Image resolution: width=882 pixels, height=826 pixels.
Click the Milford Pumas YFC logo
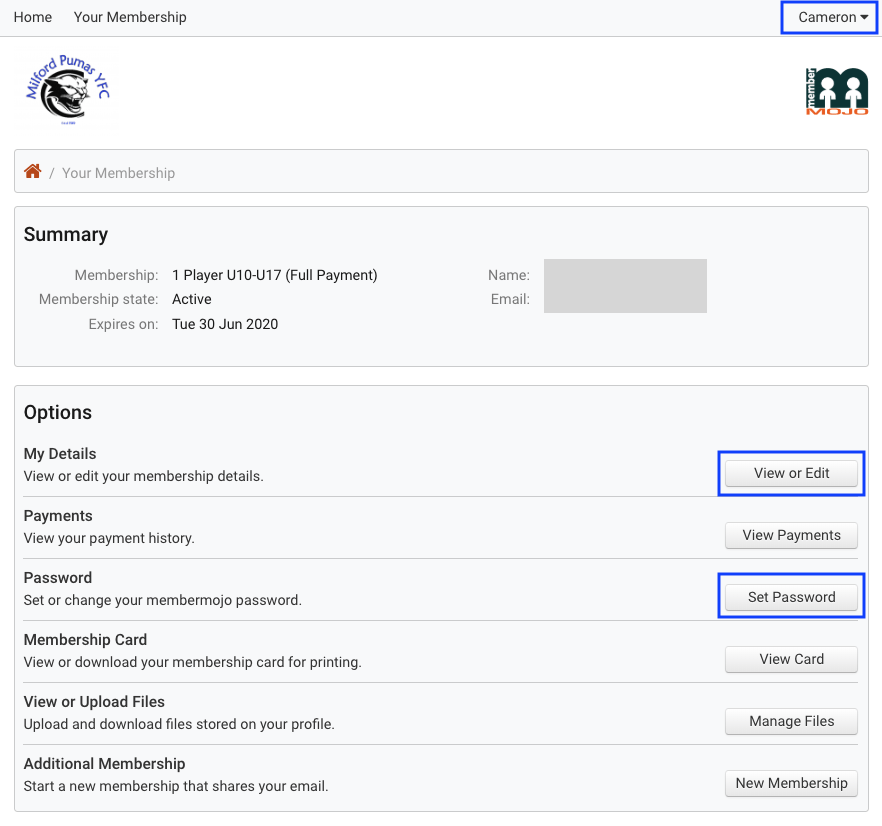pos(68,91)
